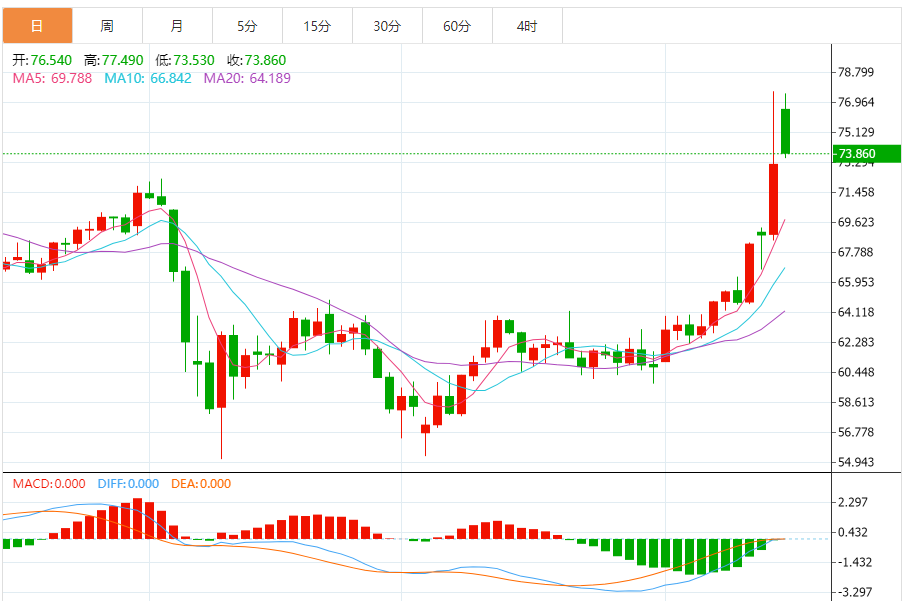The width and height of the screenshot is (906, 601).
Task: Open the 4时 timeframe tab
Action: [527, 26]
